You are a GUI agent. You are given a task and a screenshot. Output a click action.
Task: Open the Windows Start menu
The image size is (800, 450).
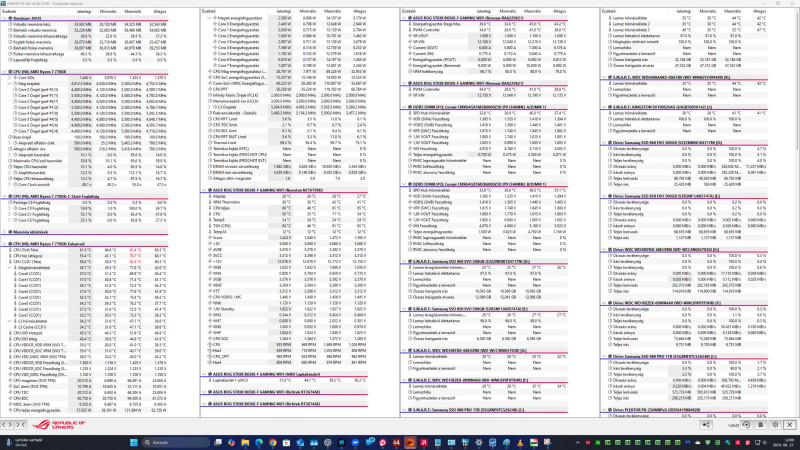[134, 442]
